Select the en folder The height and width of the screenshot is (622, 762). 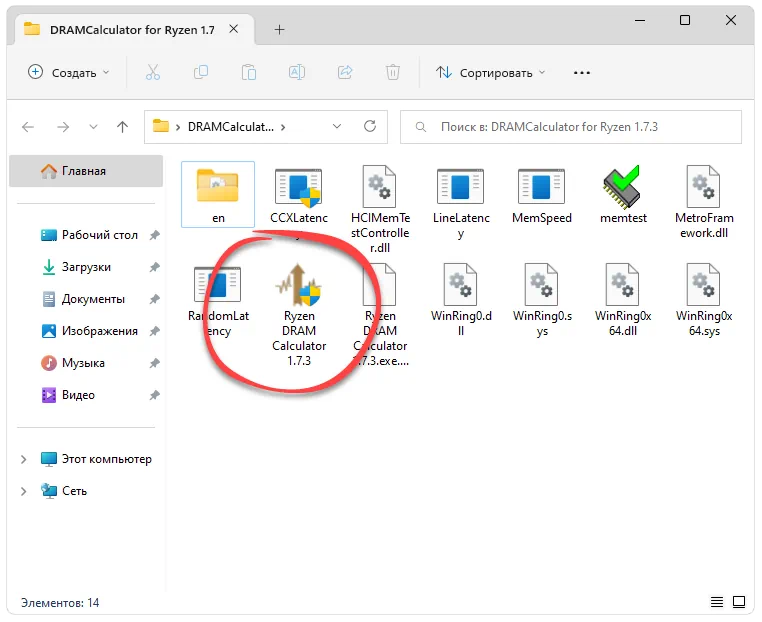point(218,194)
